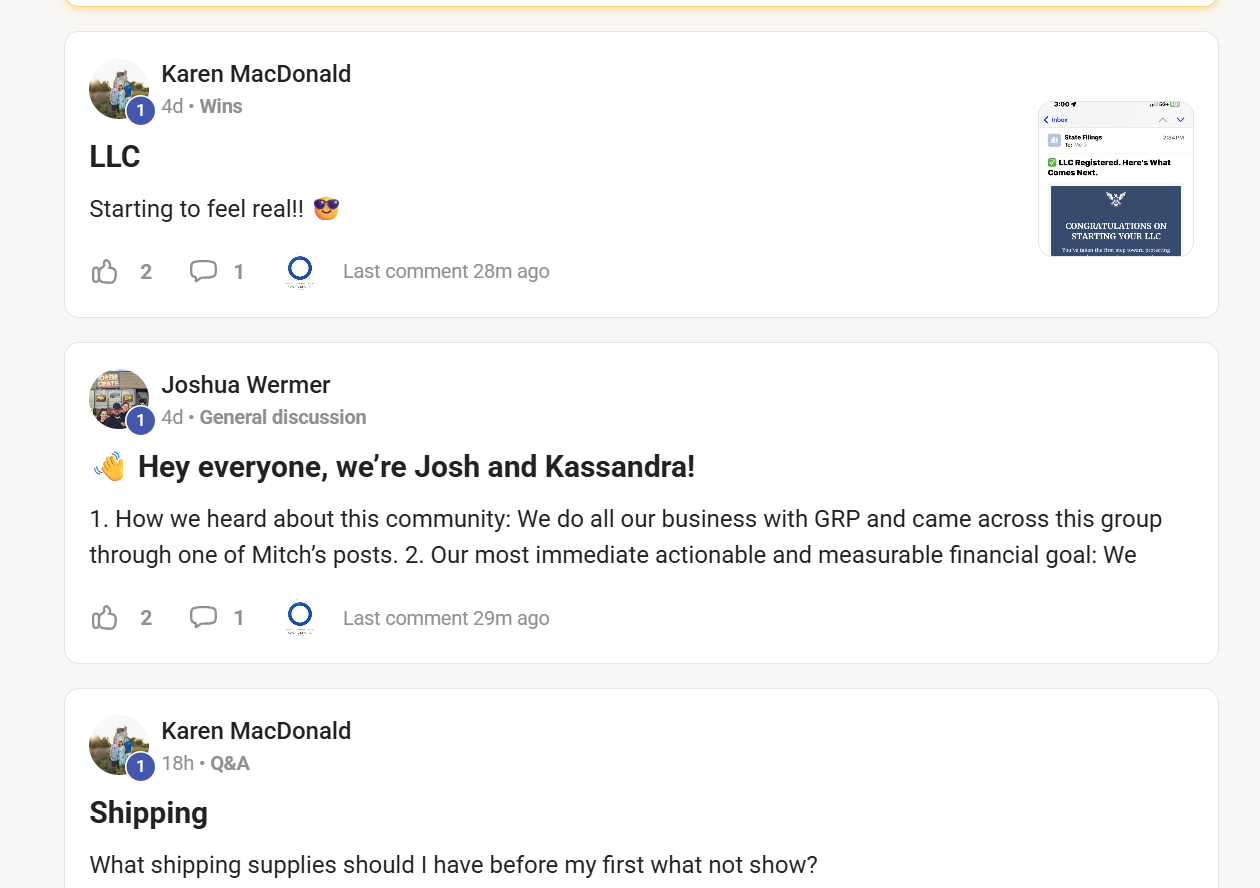Like the Josh and Kassandra intro post
1260x888 pixels.
click(105, 618)
